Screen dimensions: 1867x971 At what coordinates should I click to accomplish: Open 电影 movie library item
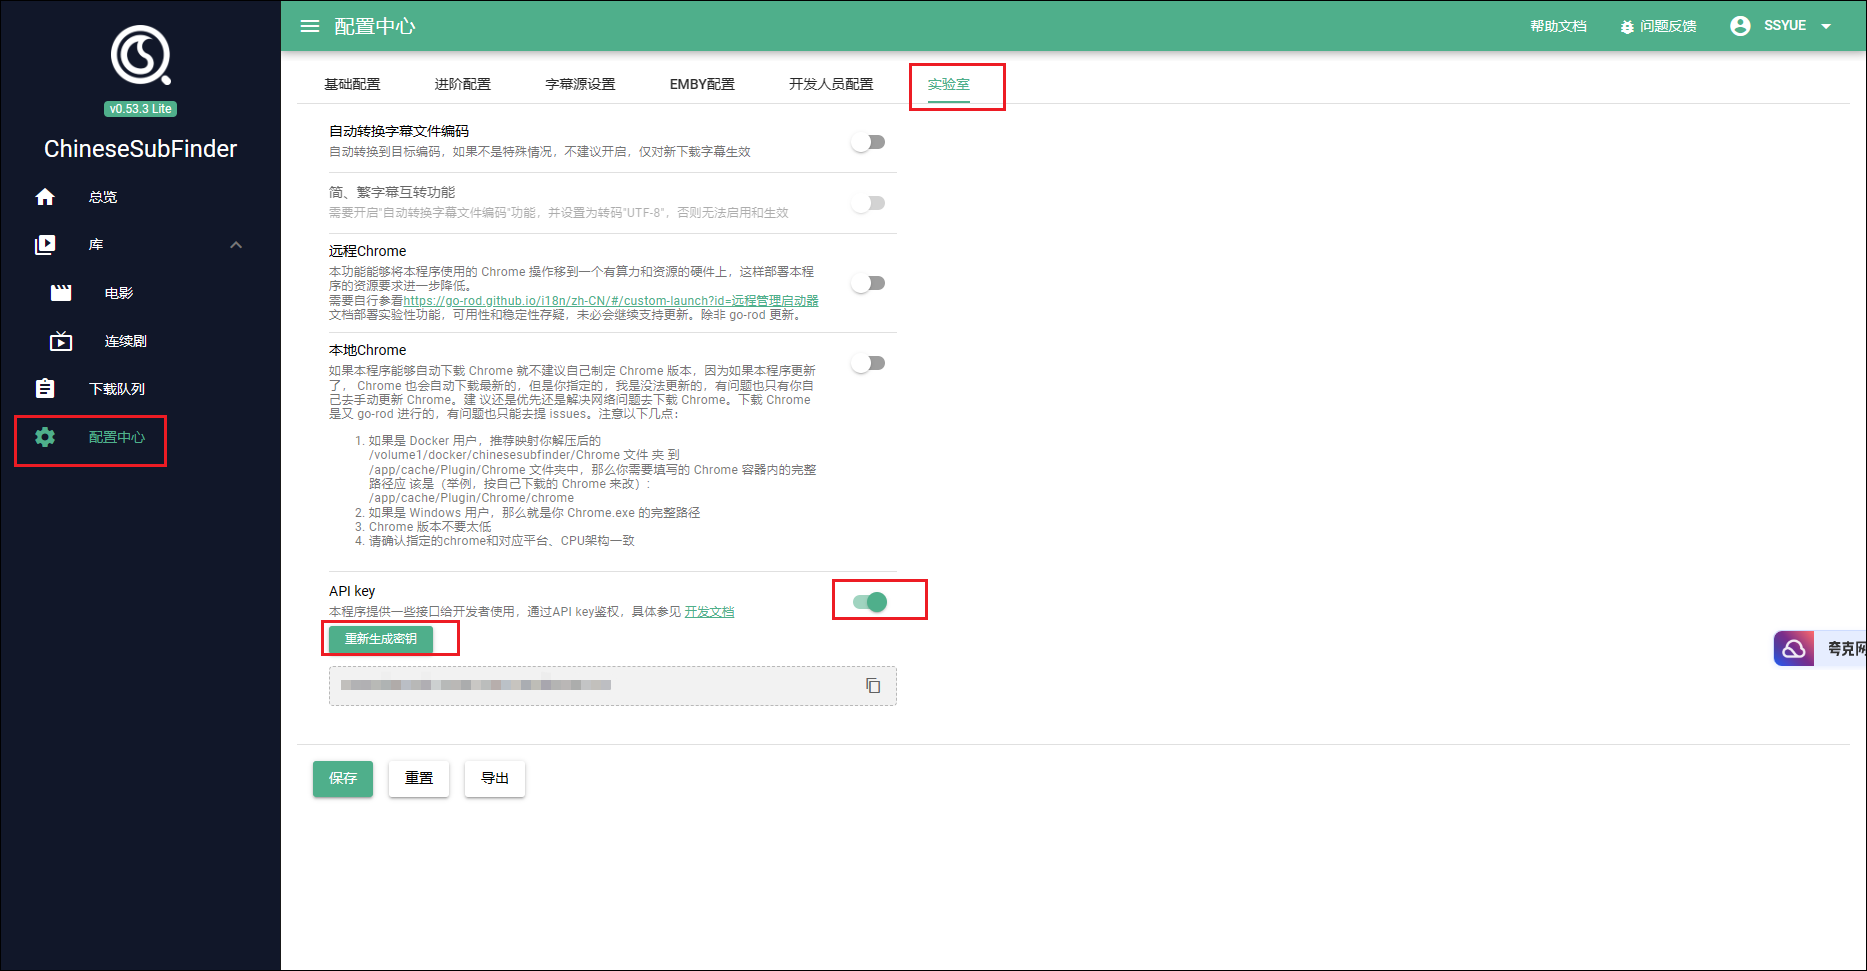pyautogui.click(x=118, y=293)
